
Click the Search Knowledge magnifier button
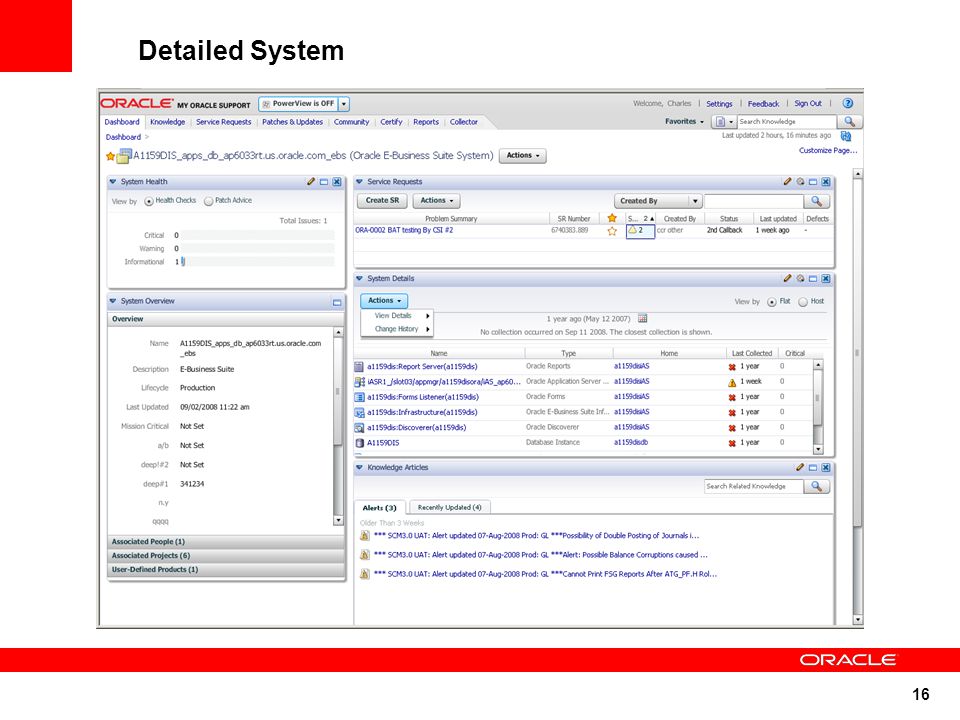(849, 121)
